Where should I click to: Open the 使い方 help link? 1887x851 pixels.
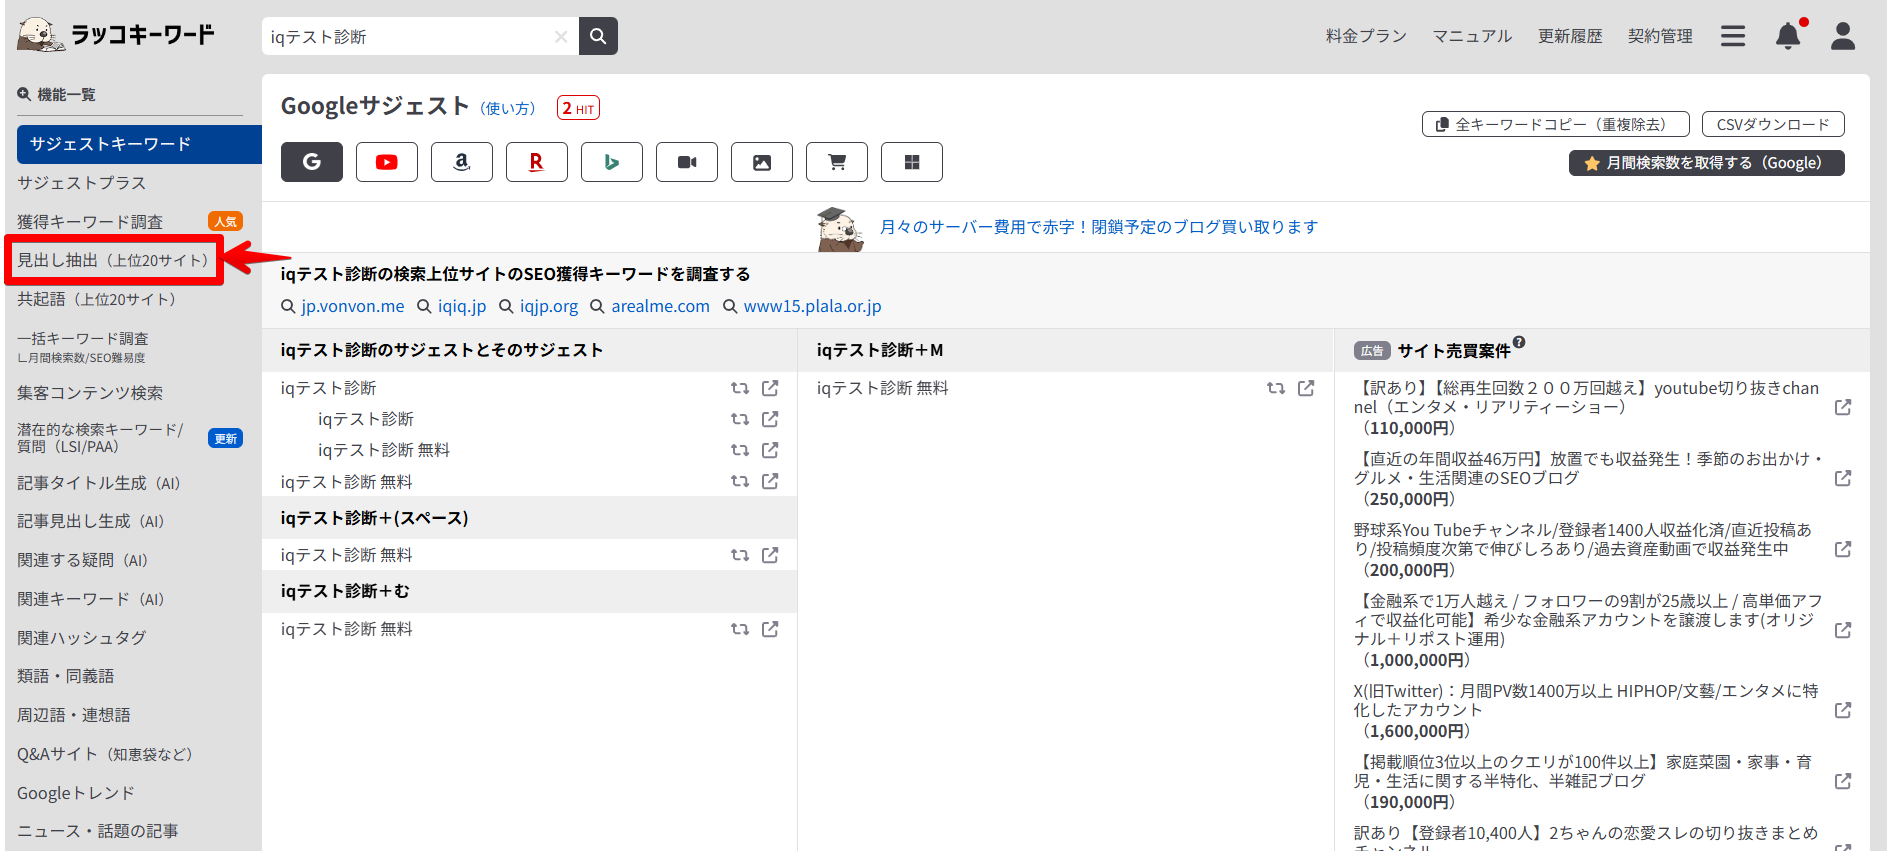click(508, 109)
